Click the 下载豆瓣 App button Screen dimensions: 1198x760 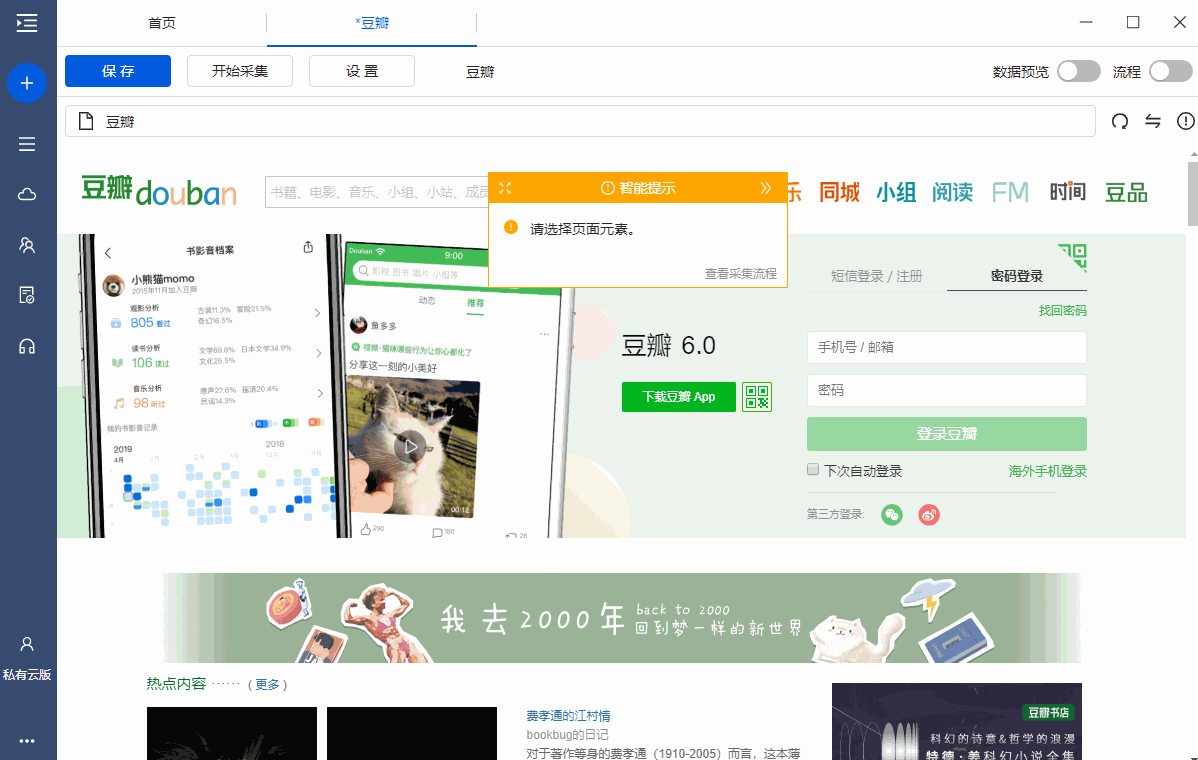pos(678,396)
